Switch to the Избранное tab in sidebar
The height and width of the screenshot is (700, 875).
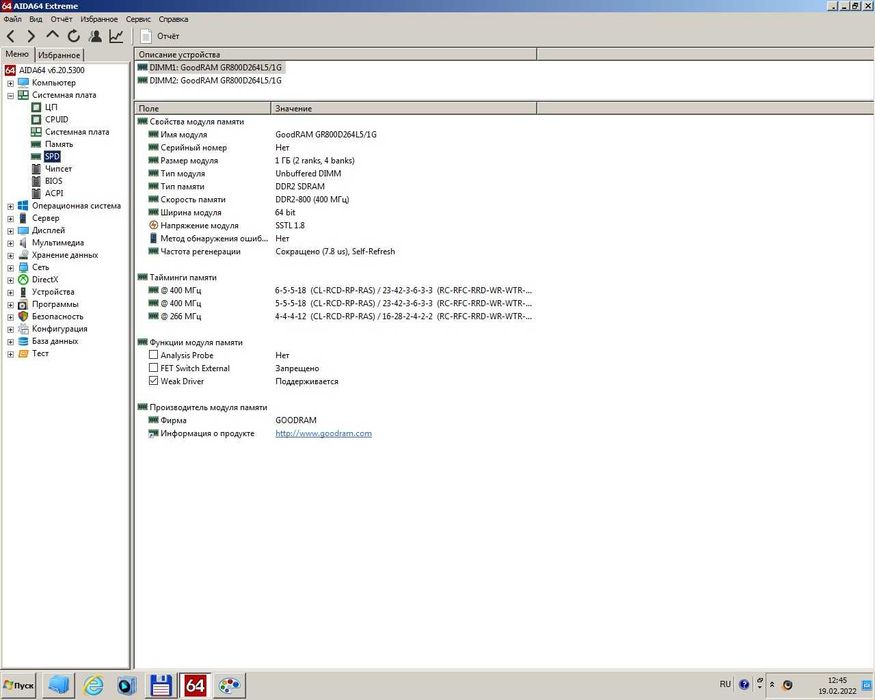point(60,55)
